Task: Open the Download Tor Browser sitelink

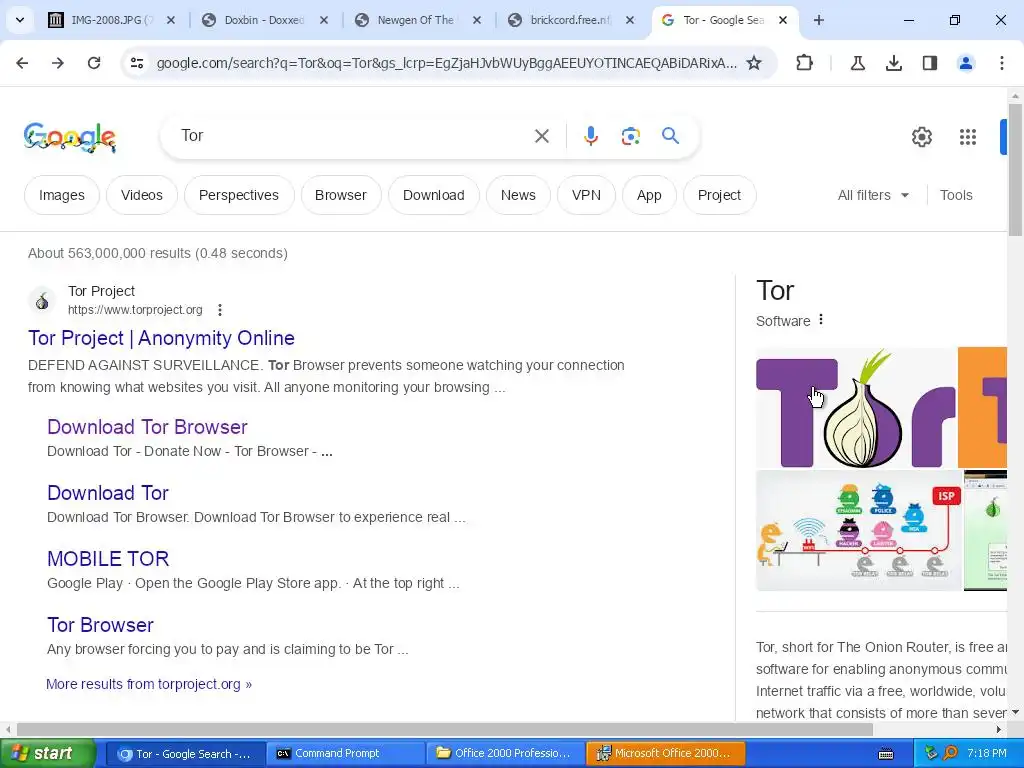Action: (x=147, y=426)
